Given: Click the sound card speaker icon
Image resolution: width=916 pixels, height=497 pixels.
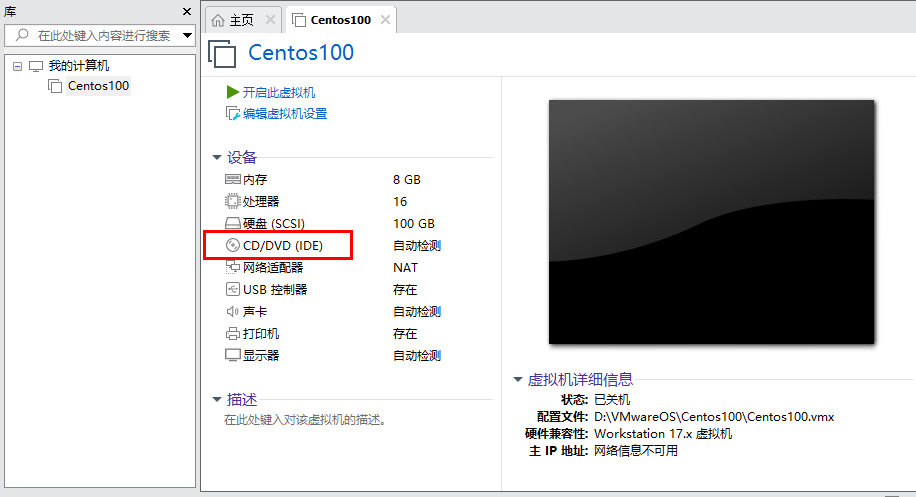Looking at the screenshot, I should 233,311.
